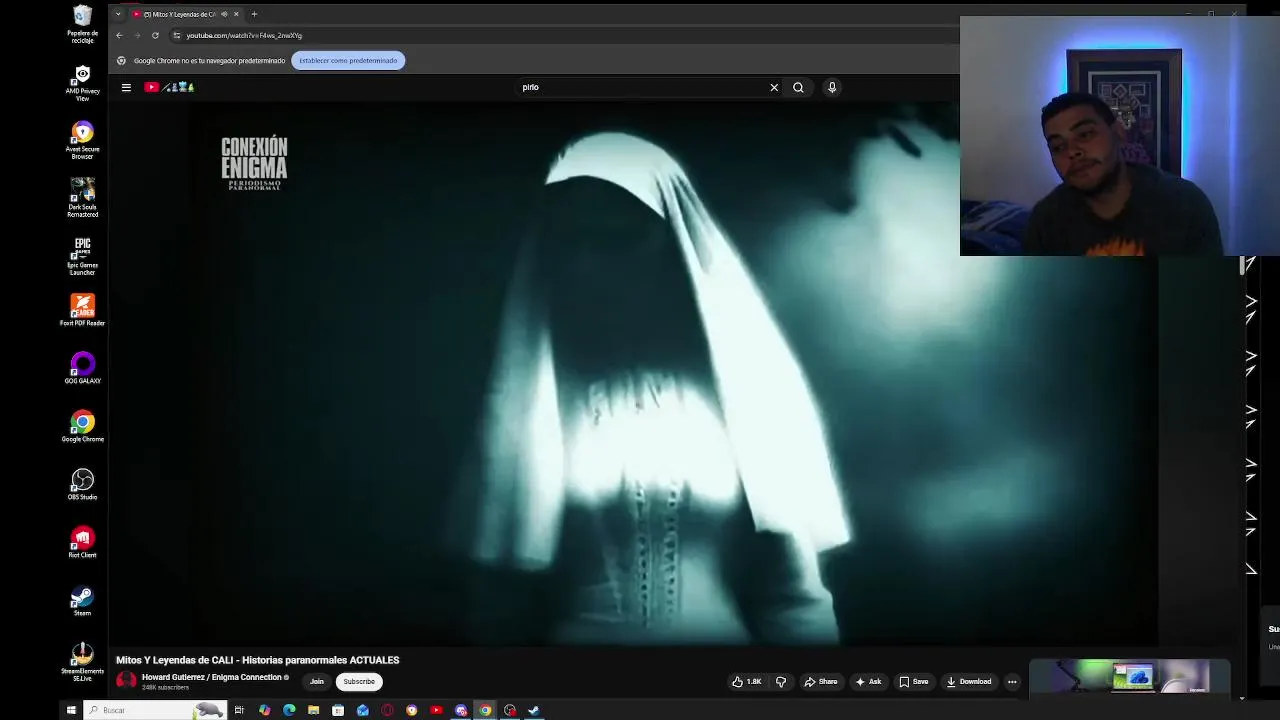Screen dimensions: 1280x720
Task: Download the video
Action: coord(968,682)
